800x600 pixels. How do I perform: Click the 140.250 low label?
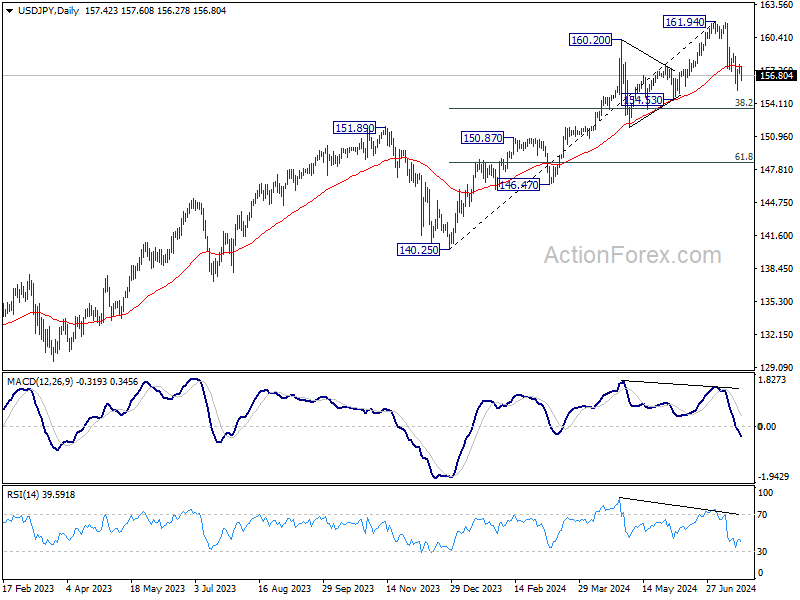[418, 250]
